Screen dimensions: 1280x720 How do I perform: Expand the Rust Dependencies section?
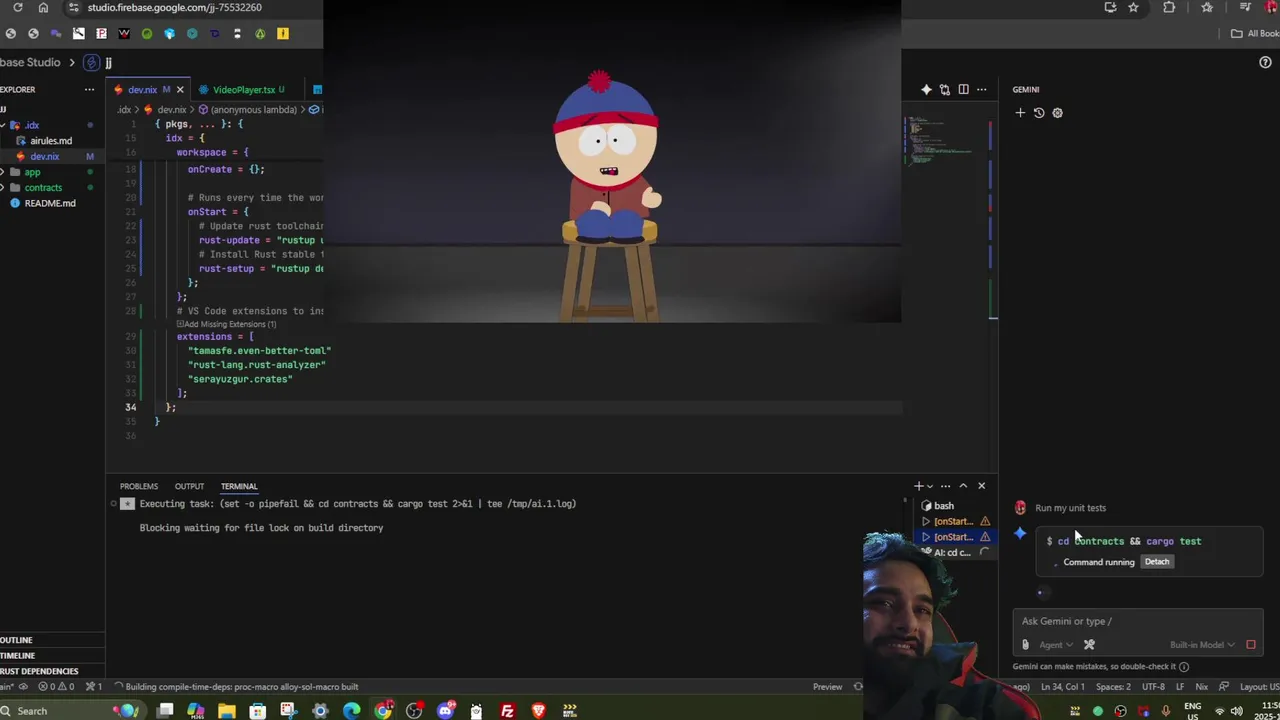click(50, 671)
